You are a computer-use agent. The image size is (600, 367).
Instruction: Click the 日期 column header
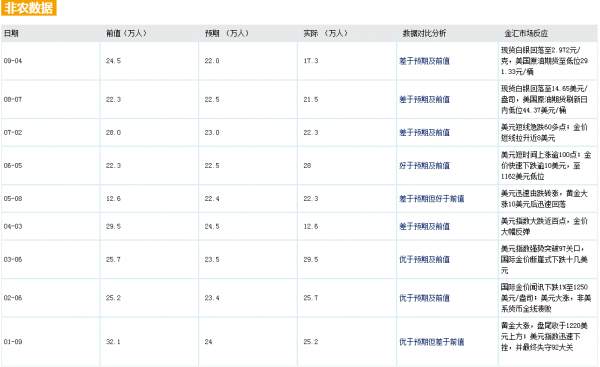point(11,33)
